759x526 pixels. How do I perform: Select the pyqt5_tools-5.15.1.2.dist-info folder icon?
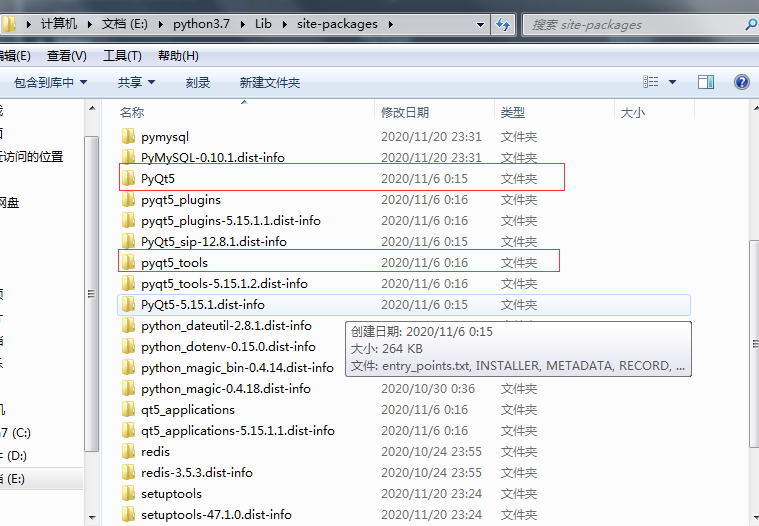(128, 283)
